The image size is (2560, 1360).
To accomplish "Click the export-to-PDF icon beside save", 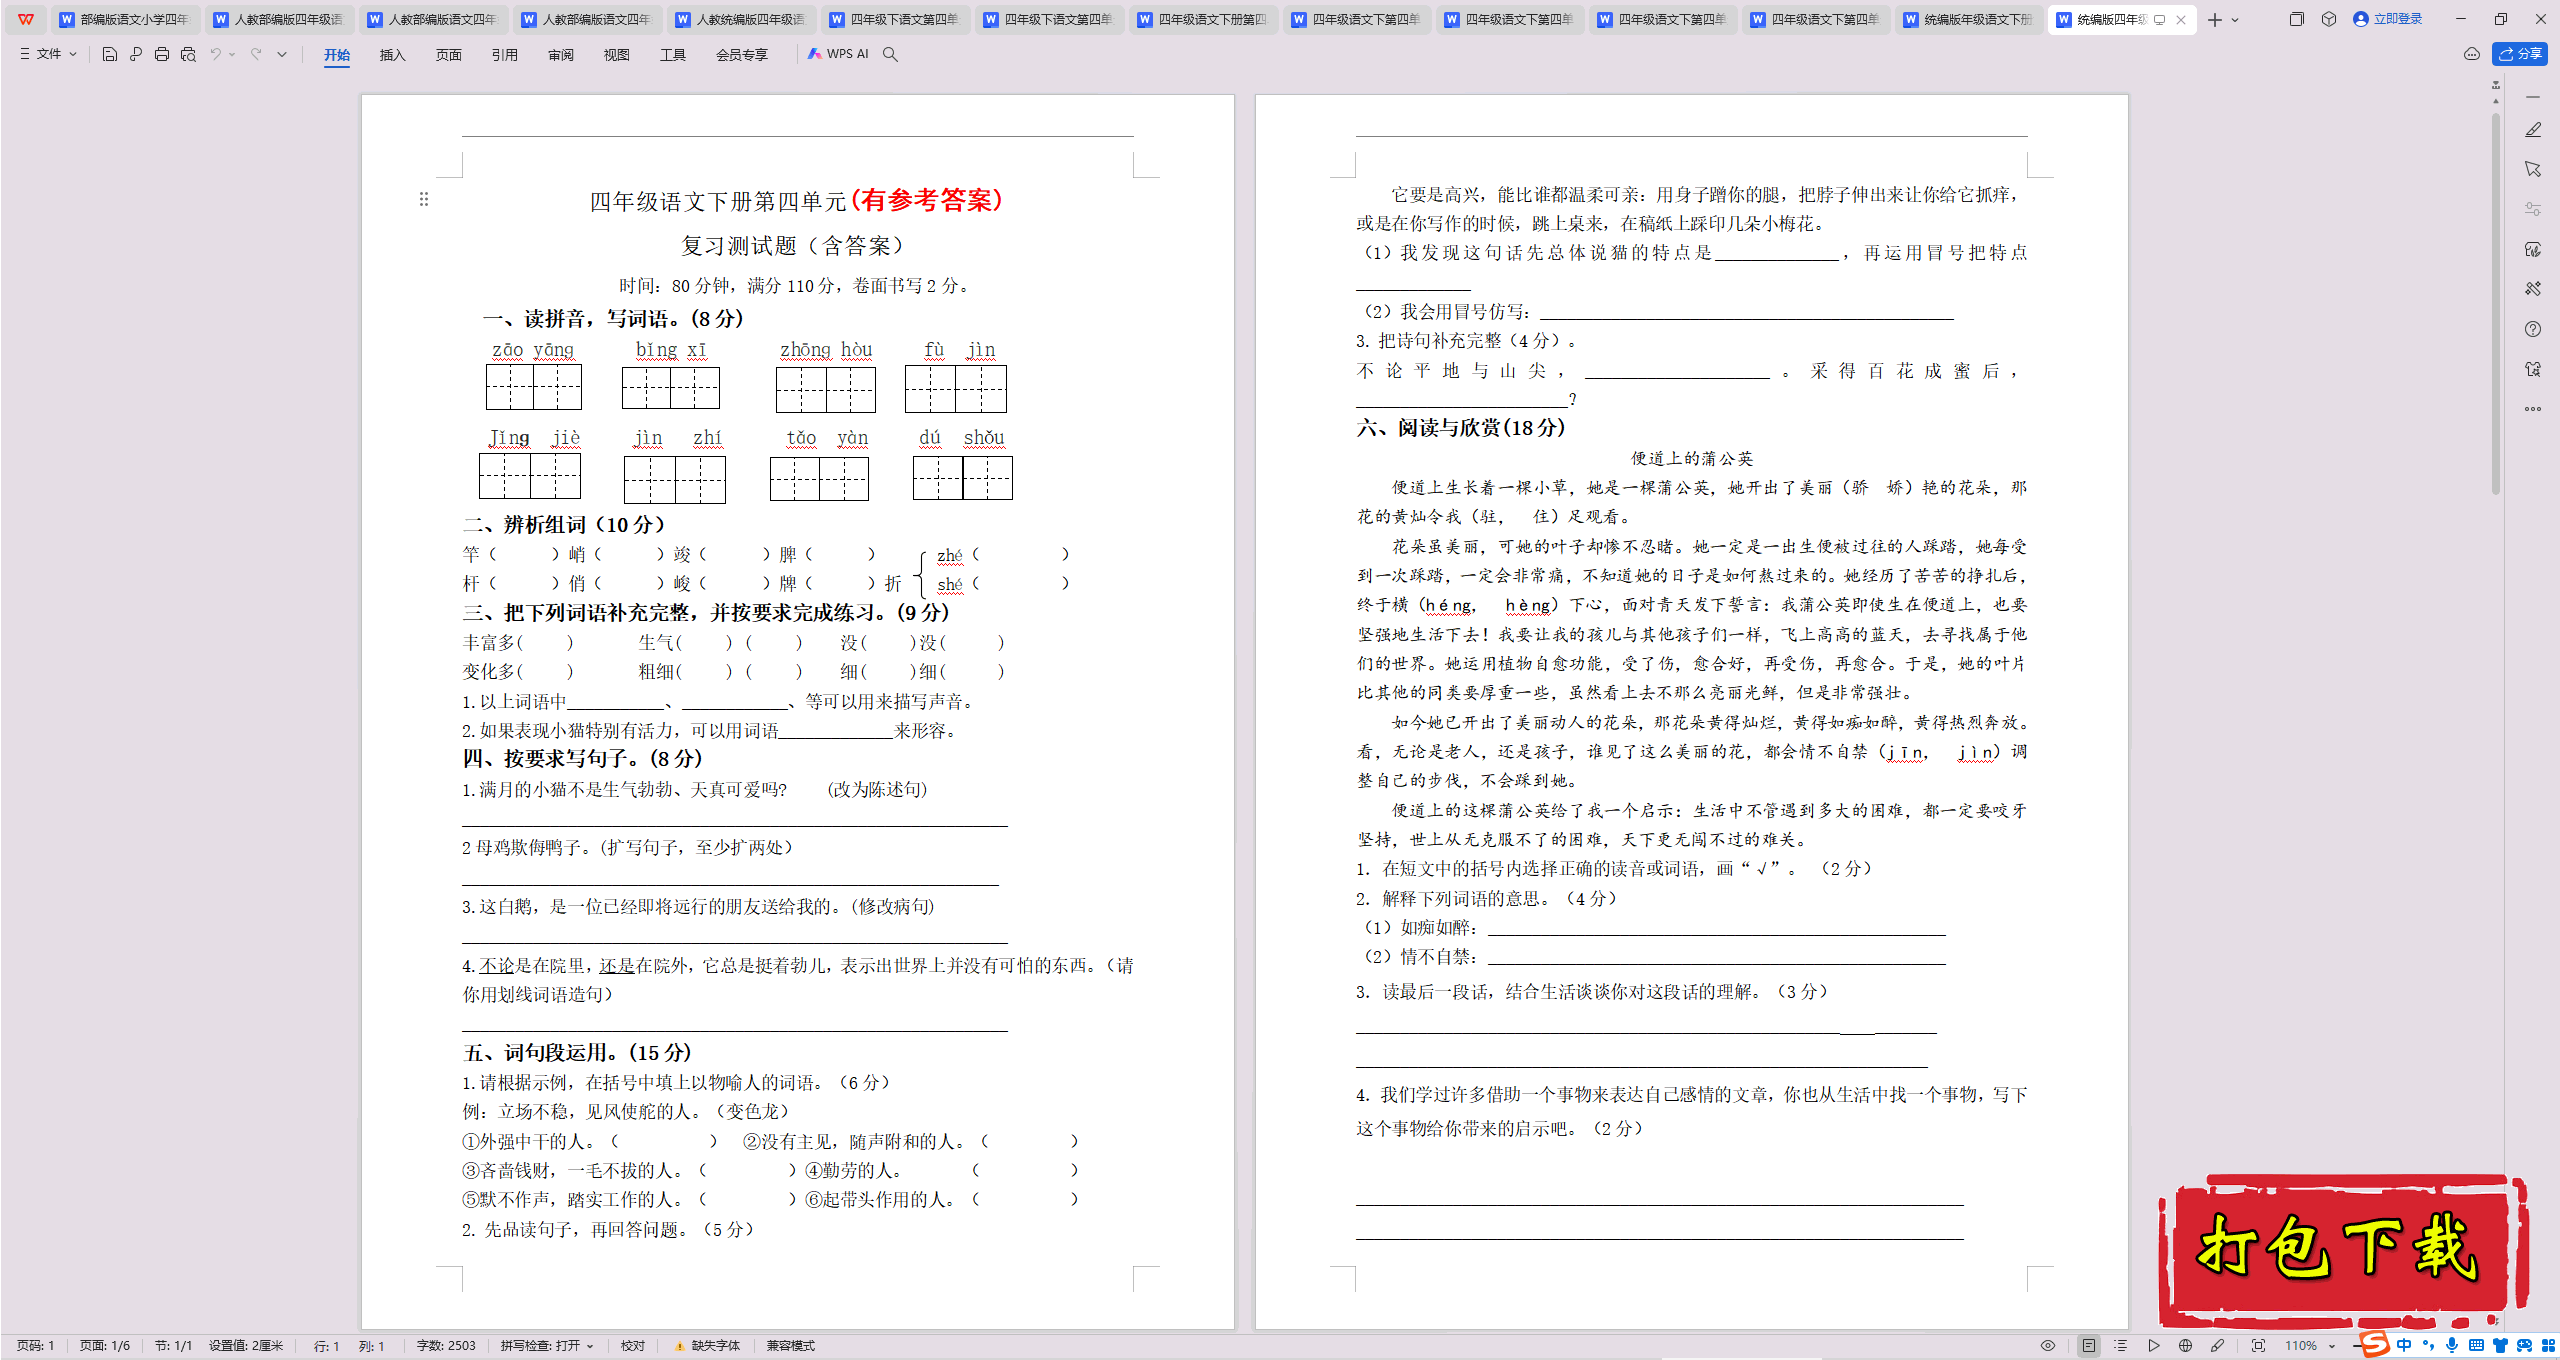I will [x=136, y=54].
